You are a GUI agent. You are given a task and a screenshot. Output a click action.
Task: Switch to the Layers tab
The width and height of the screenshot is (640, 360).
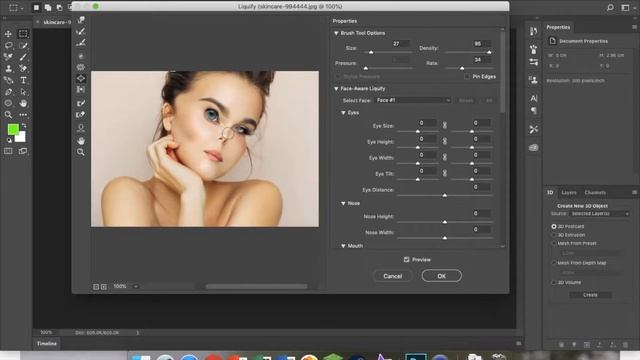pyautogui.click(x=569, y=193)
